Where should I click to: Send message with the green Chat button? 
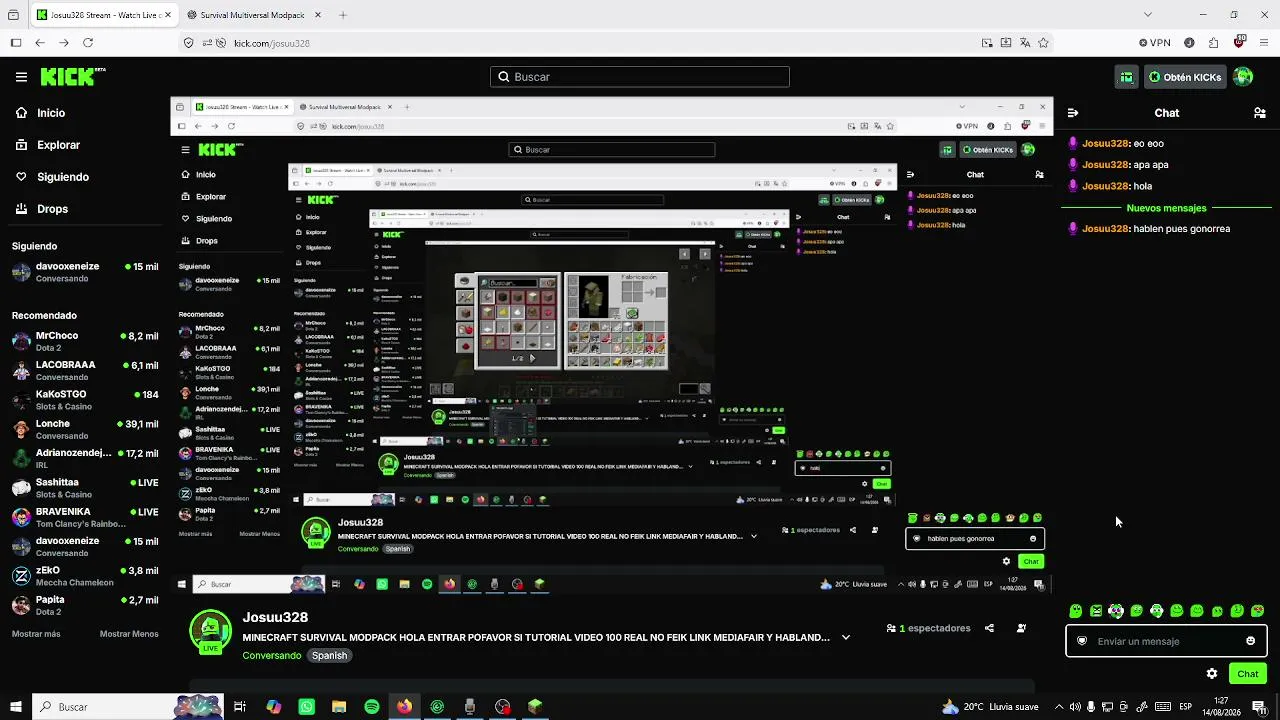pyautogui.click(x=1247, y=674)
